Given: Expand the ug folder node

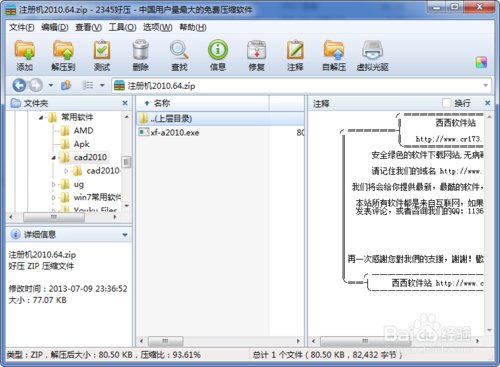Looking at the screenshot, I should click(54, 184).
